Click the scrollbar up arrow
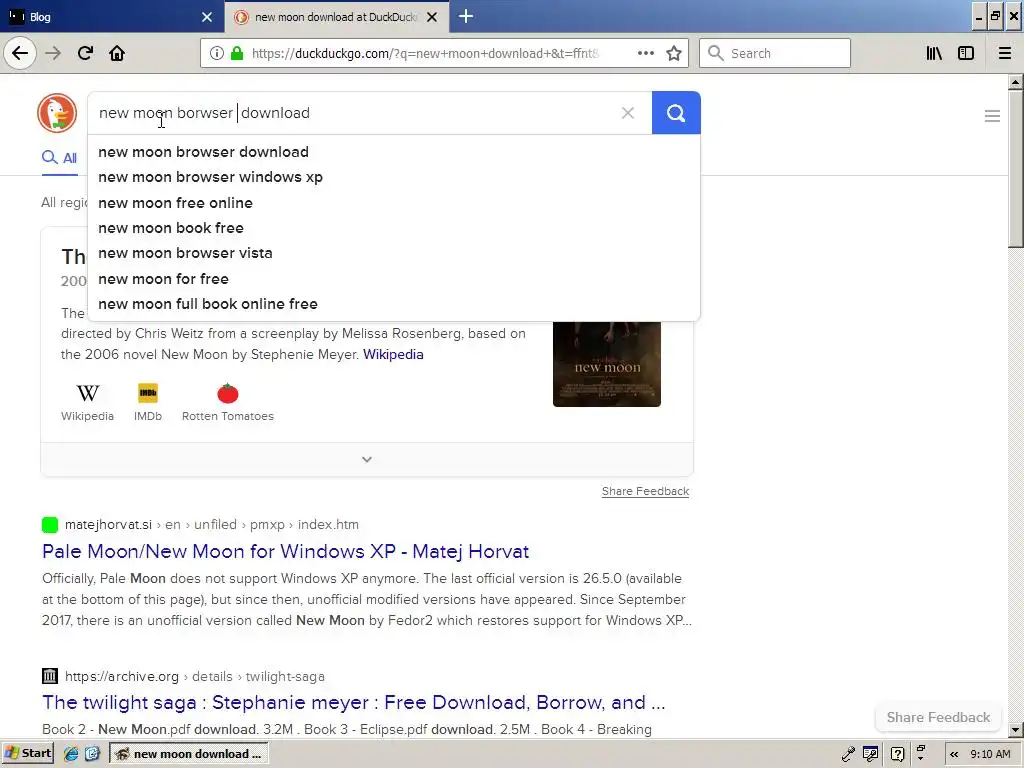The width and height of the screenshot is (1024, 768). coord(1015,82)
